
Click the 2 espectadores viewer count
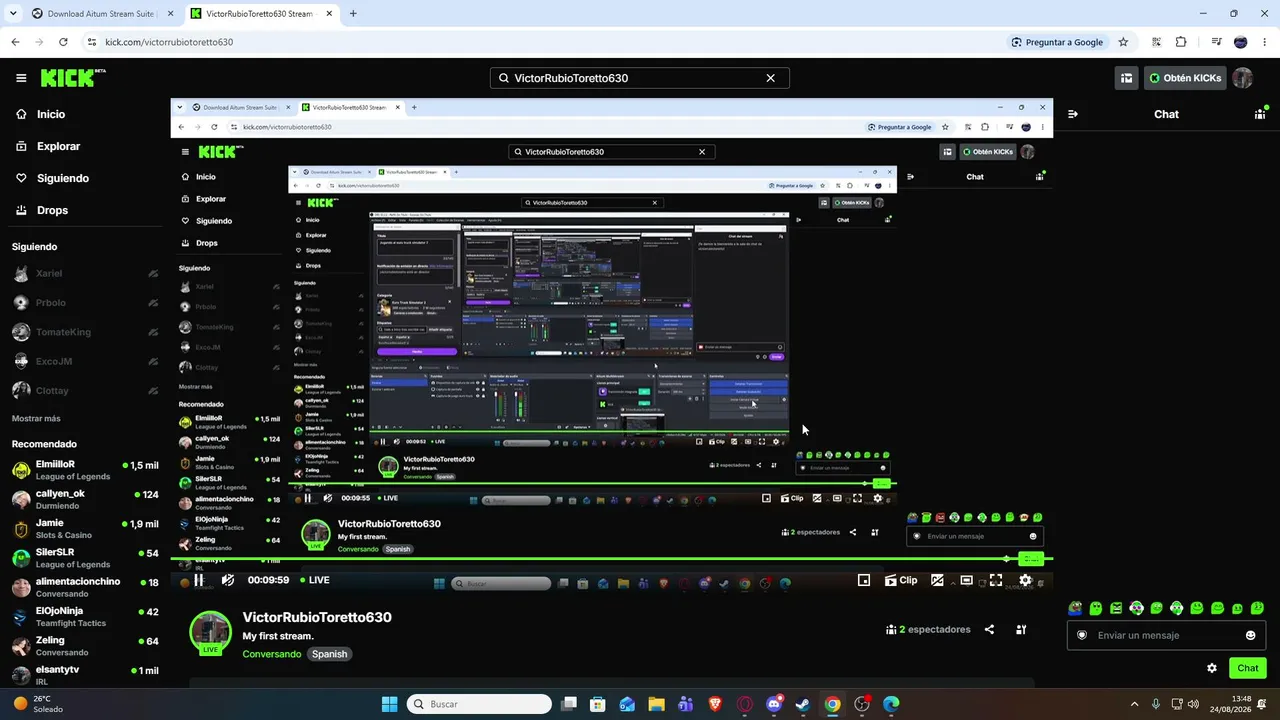(928, 630)
